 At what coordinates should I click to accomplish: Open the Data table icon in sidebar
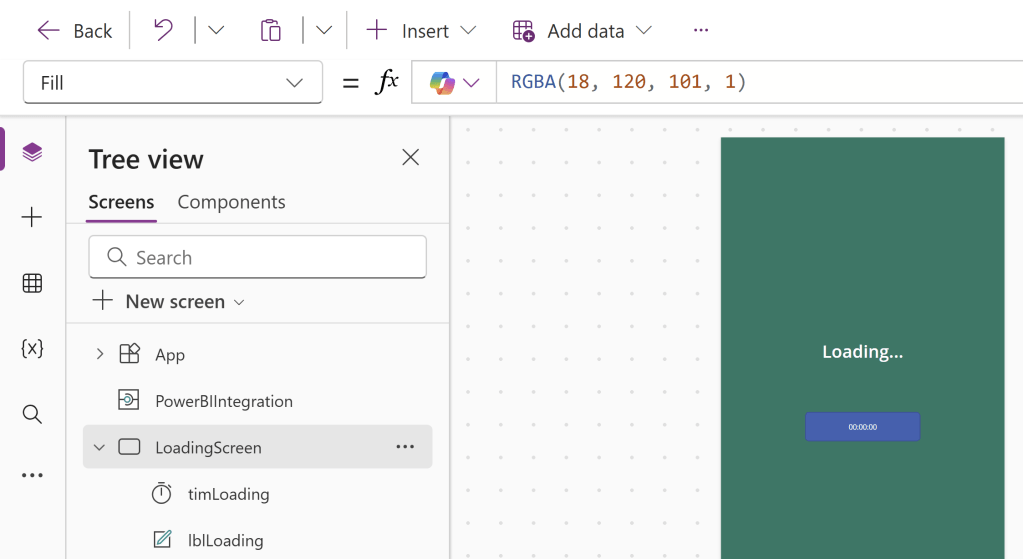[32, 283]
